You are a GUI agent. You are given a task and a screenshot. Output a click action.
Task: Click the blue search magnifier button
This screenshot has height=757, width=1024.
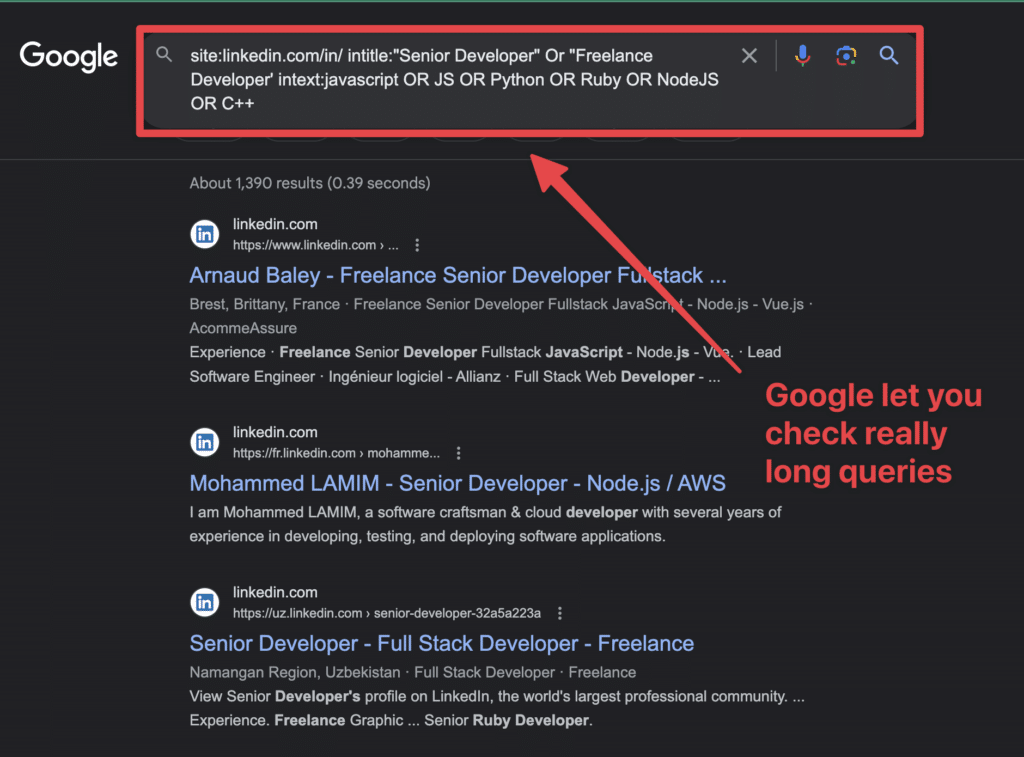pos(889,56)
